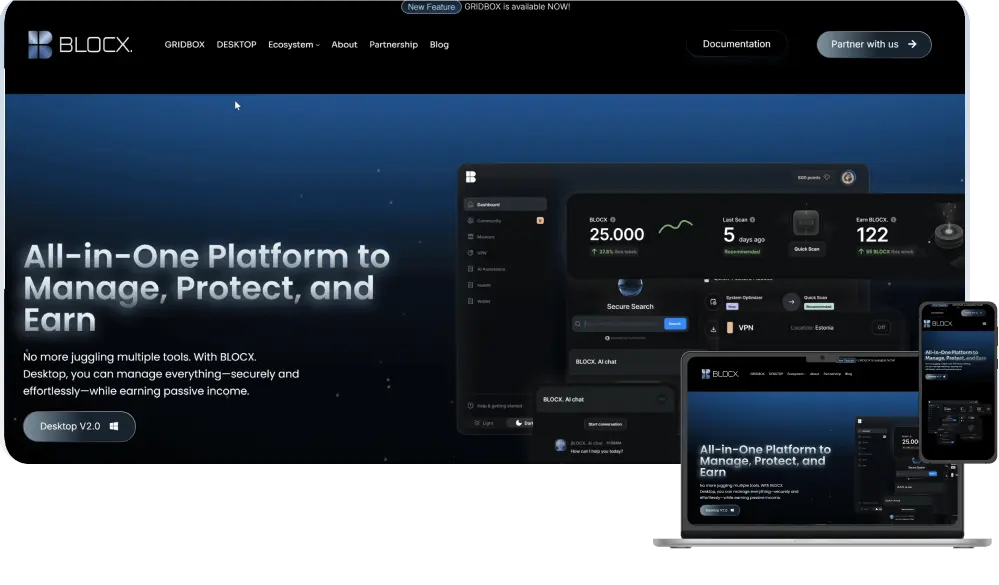Select the VPN sidebar entry

point(477,253)
